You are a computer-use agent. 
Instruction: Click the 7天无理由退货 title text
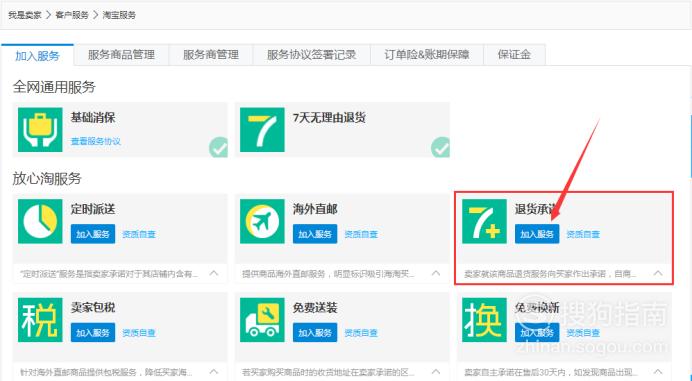point(329,118)
